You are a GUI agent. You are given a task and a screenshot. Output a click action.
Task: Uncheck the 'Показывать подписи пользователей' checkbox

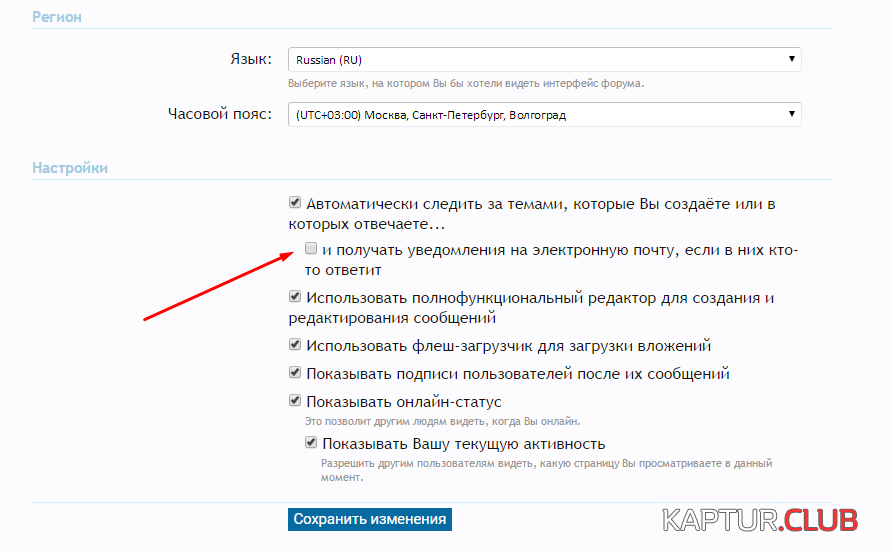tap(295, 373)
